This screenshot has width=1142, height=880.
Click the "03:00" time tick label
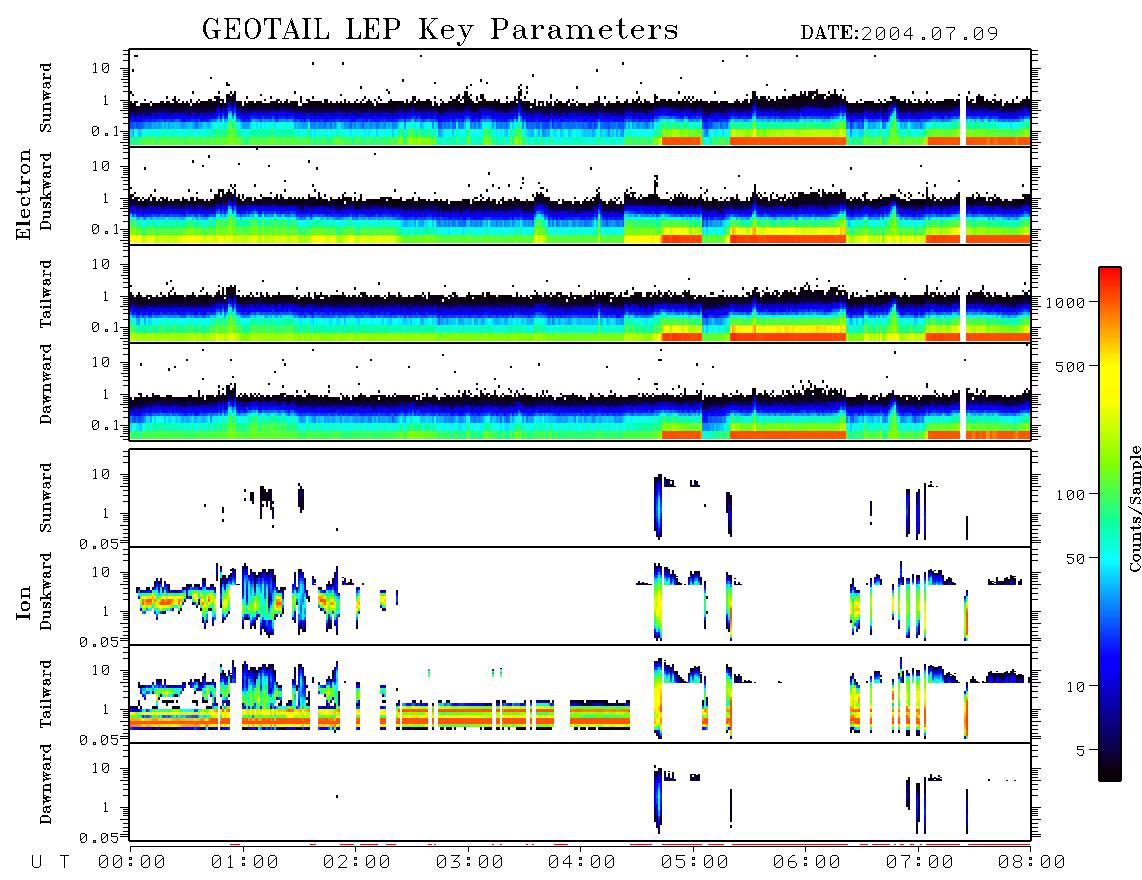(470, 863)
